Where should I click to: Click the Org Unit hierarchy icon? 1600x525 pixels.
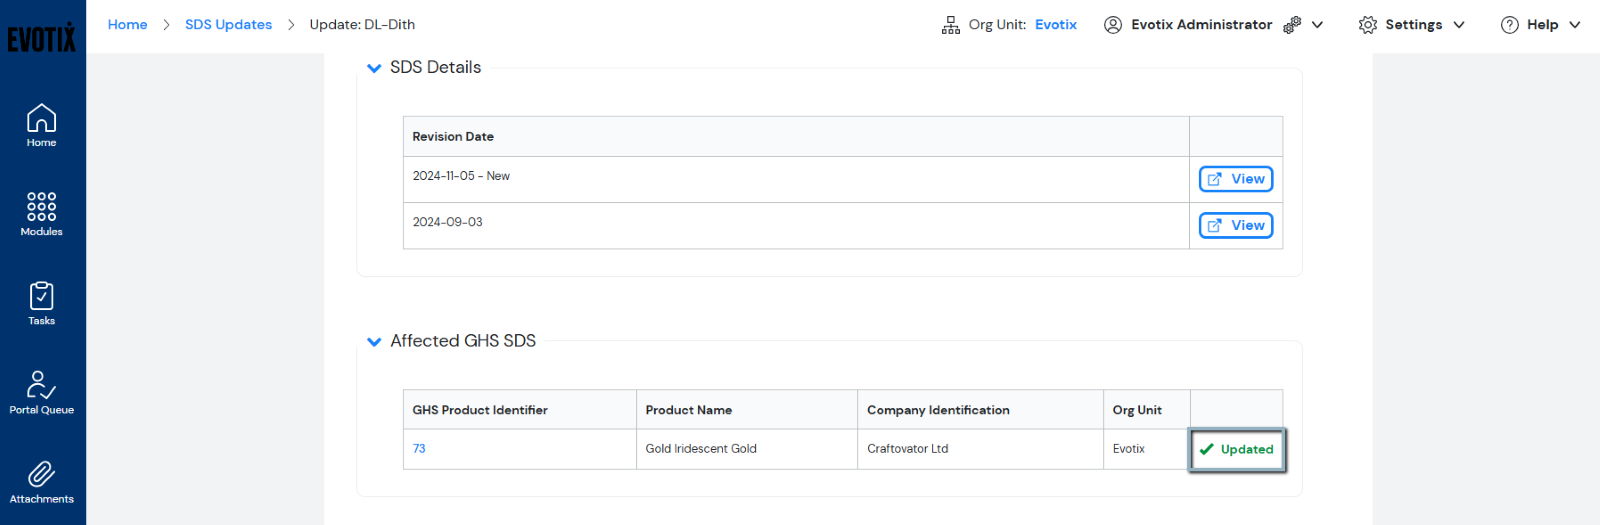(x=950, y=25)
